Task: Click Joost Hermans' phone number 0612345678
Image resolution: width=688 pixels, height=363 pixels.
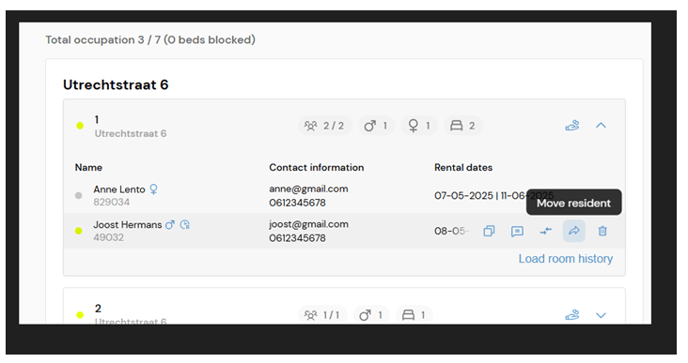Action: pos(297,238)
